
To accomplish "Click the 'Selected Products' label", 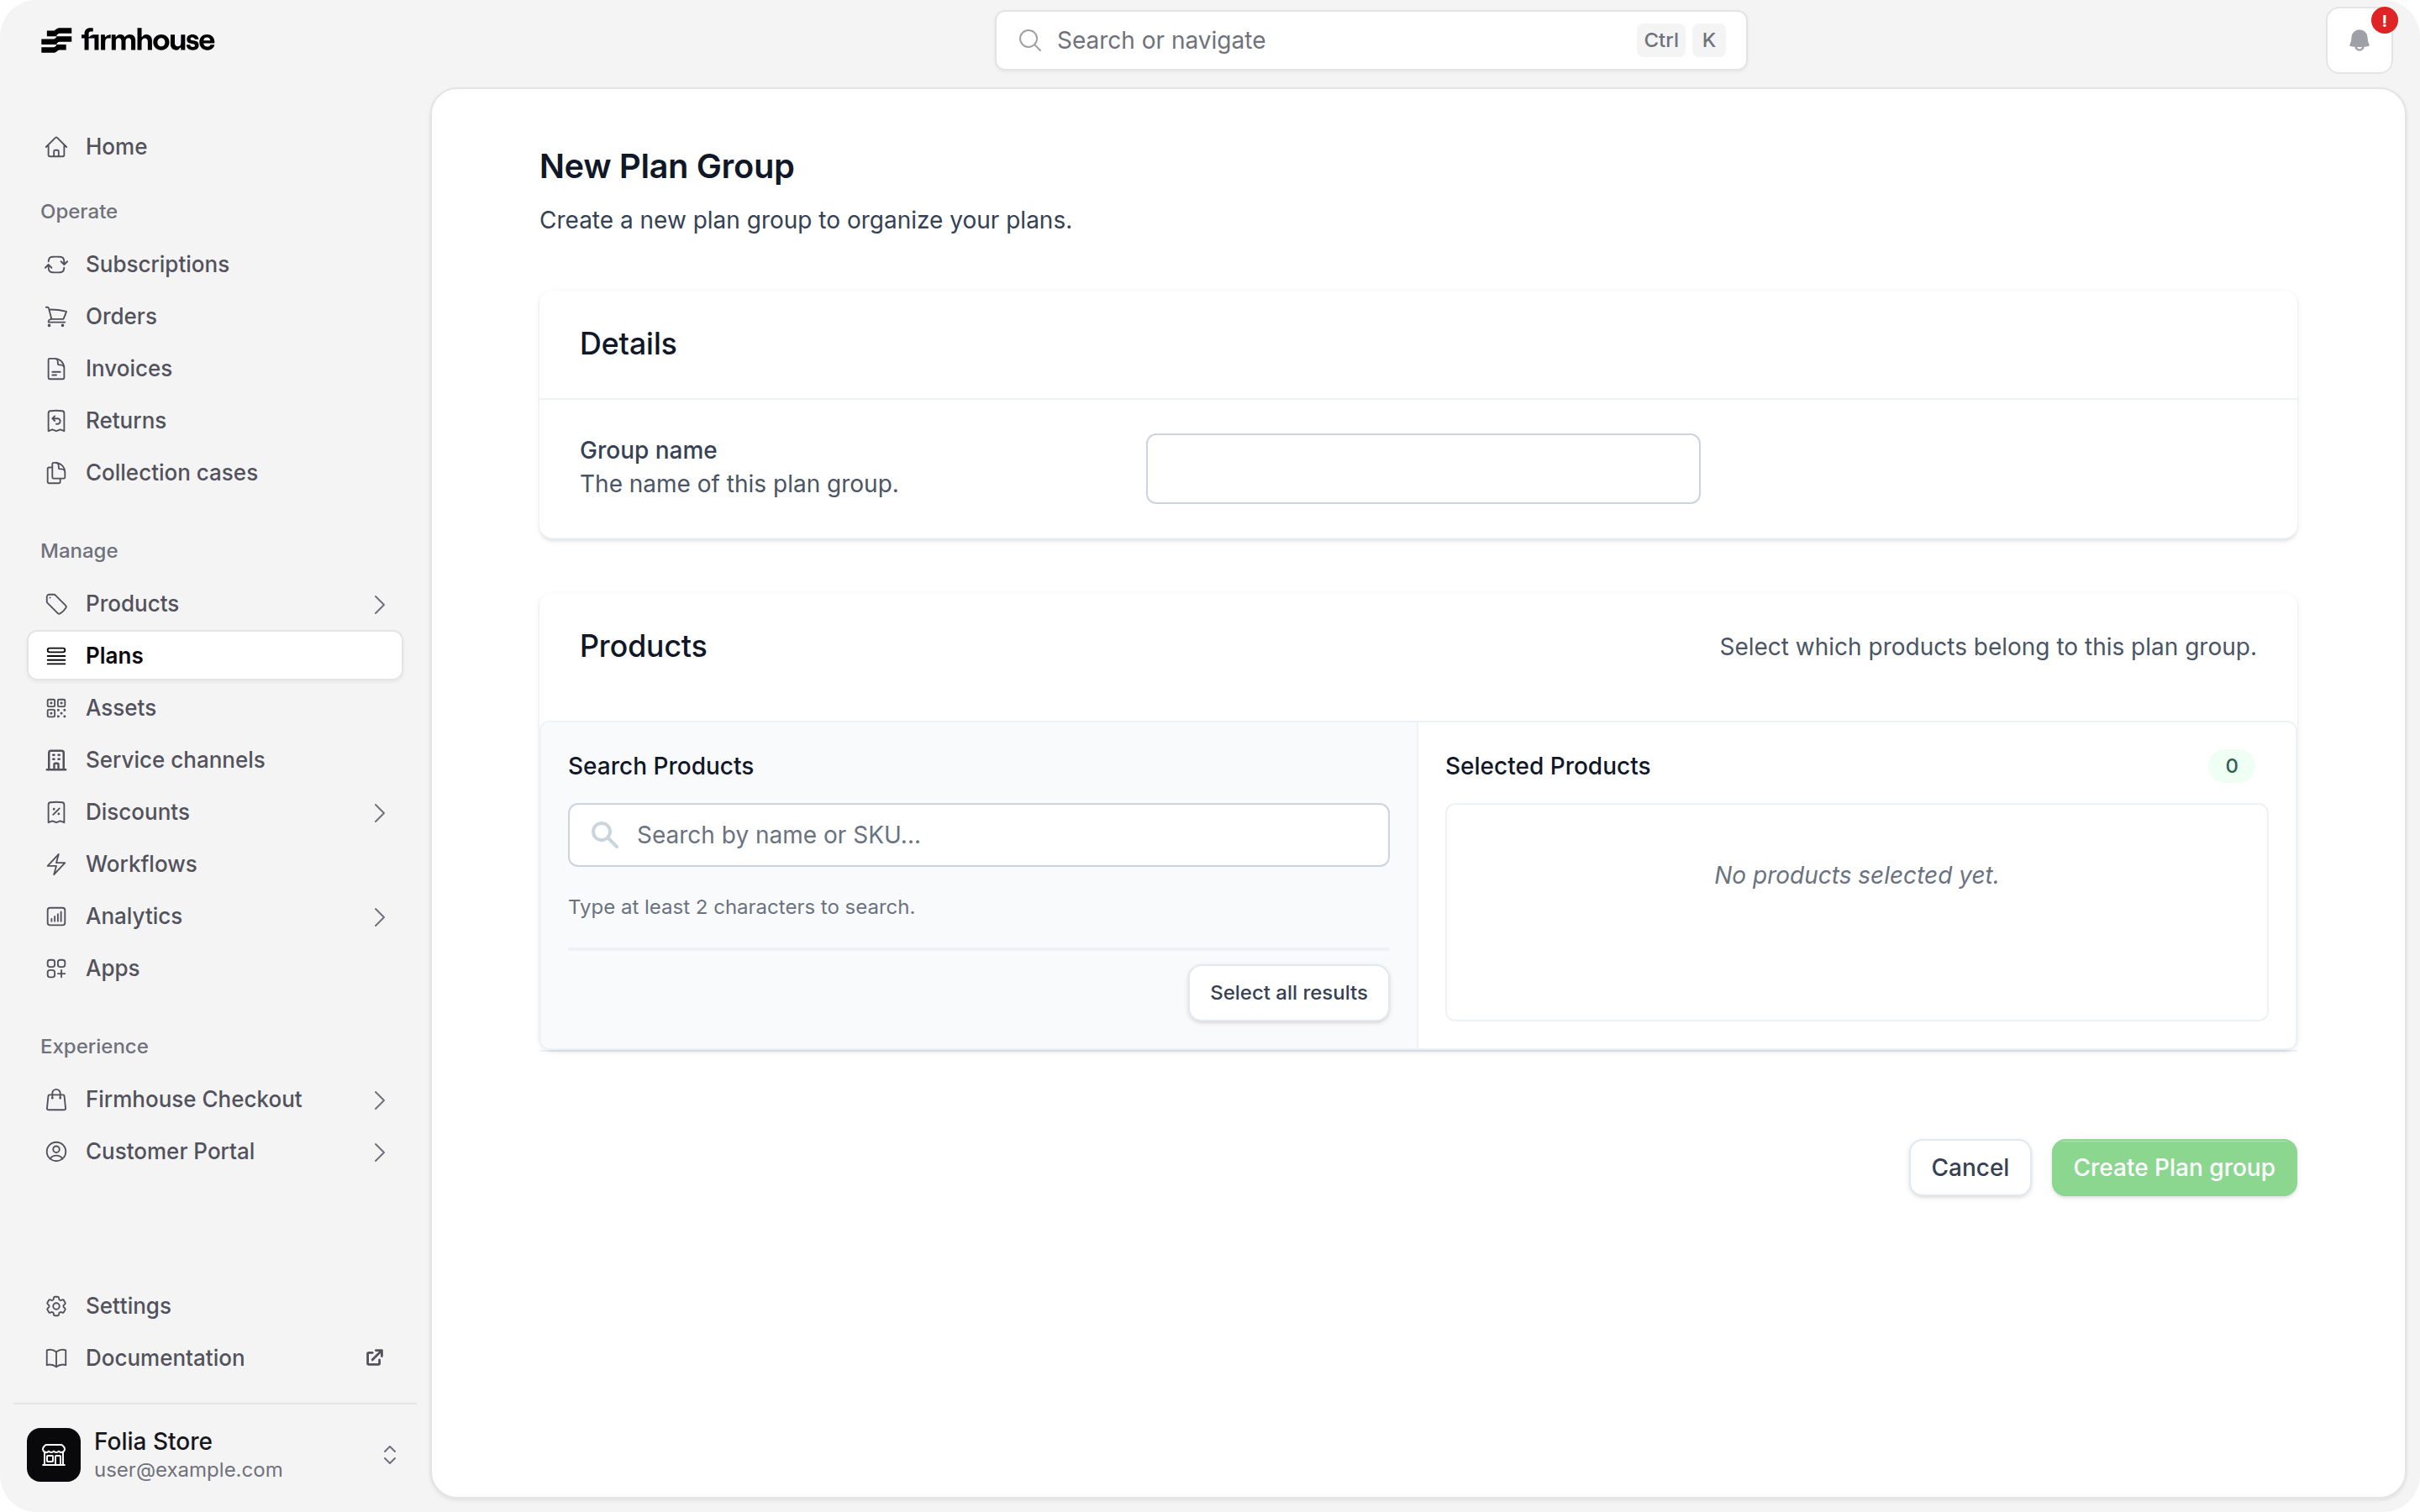I will pos(1547,765).
